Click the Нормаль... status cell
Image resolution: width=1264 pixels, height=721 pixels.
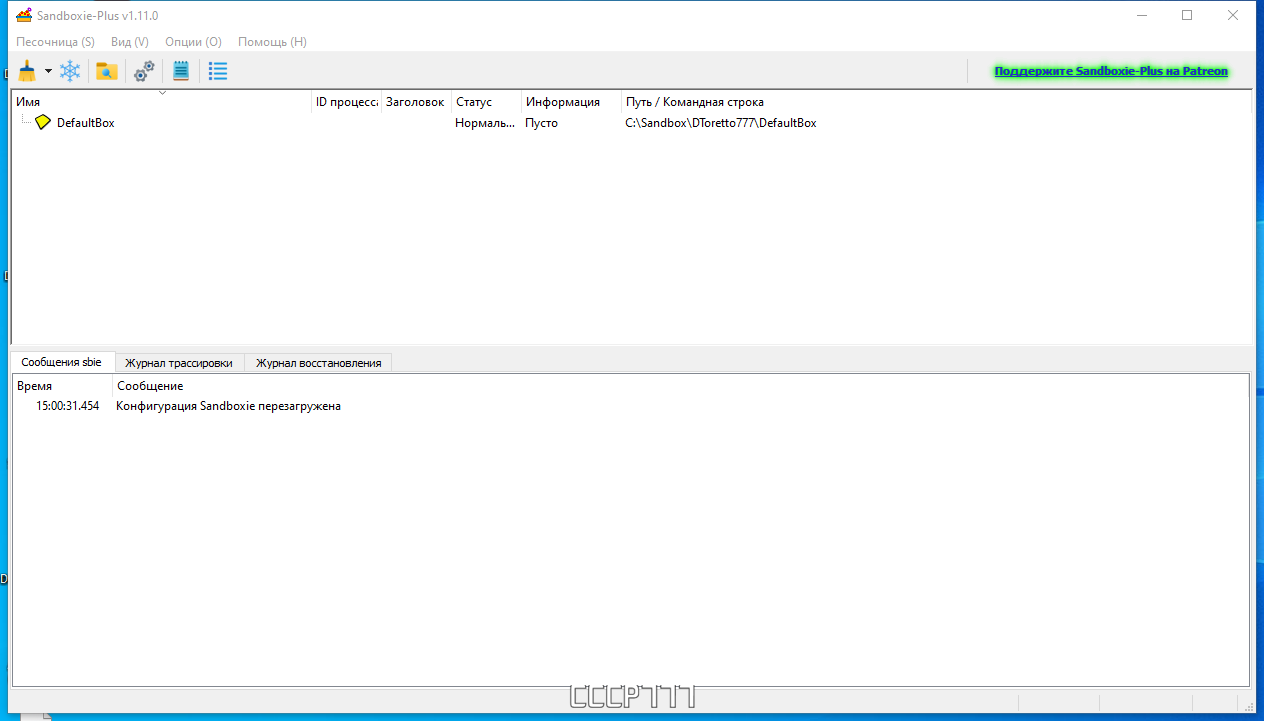click(485, 123)
